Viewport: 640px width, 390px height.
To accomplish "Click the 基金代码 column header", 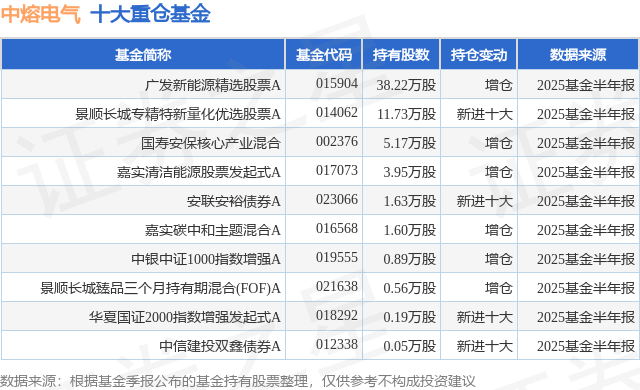I will coord(324,55).
